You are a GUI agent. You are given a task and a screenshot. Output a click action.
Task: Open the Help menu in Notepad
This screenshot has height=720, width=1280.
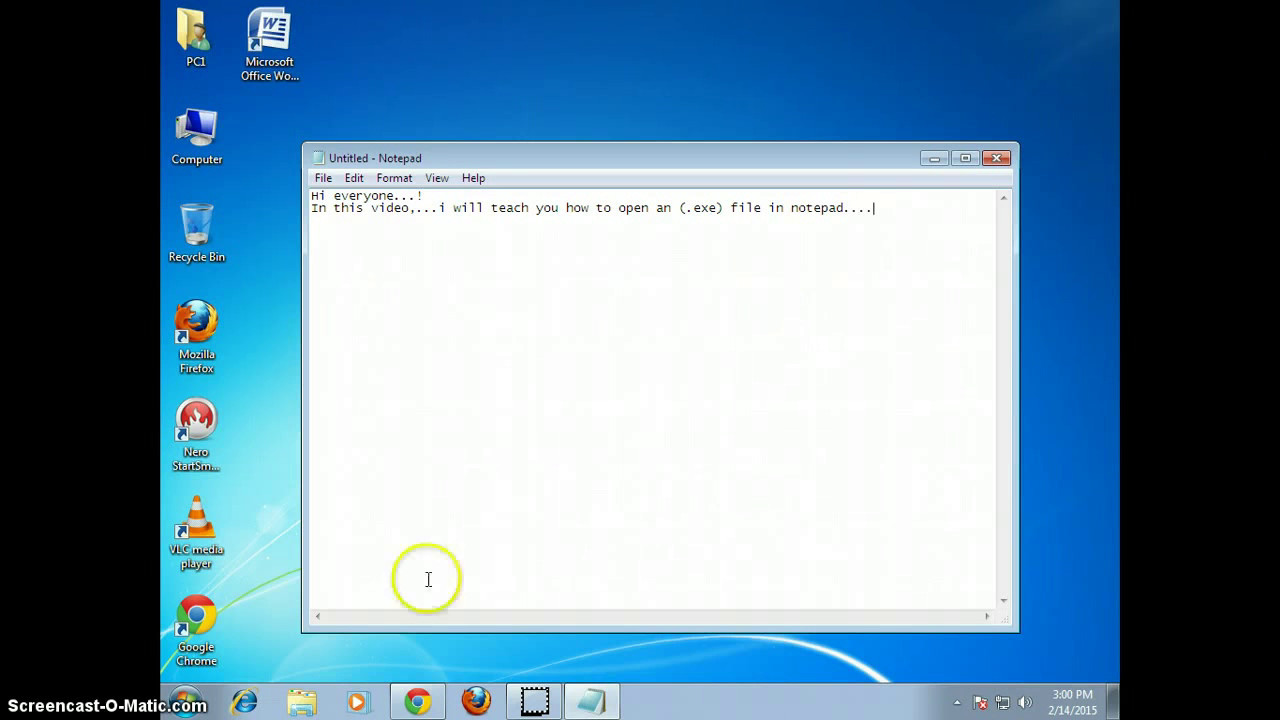[x=473, y=178]
